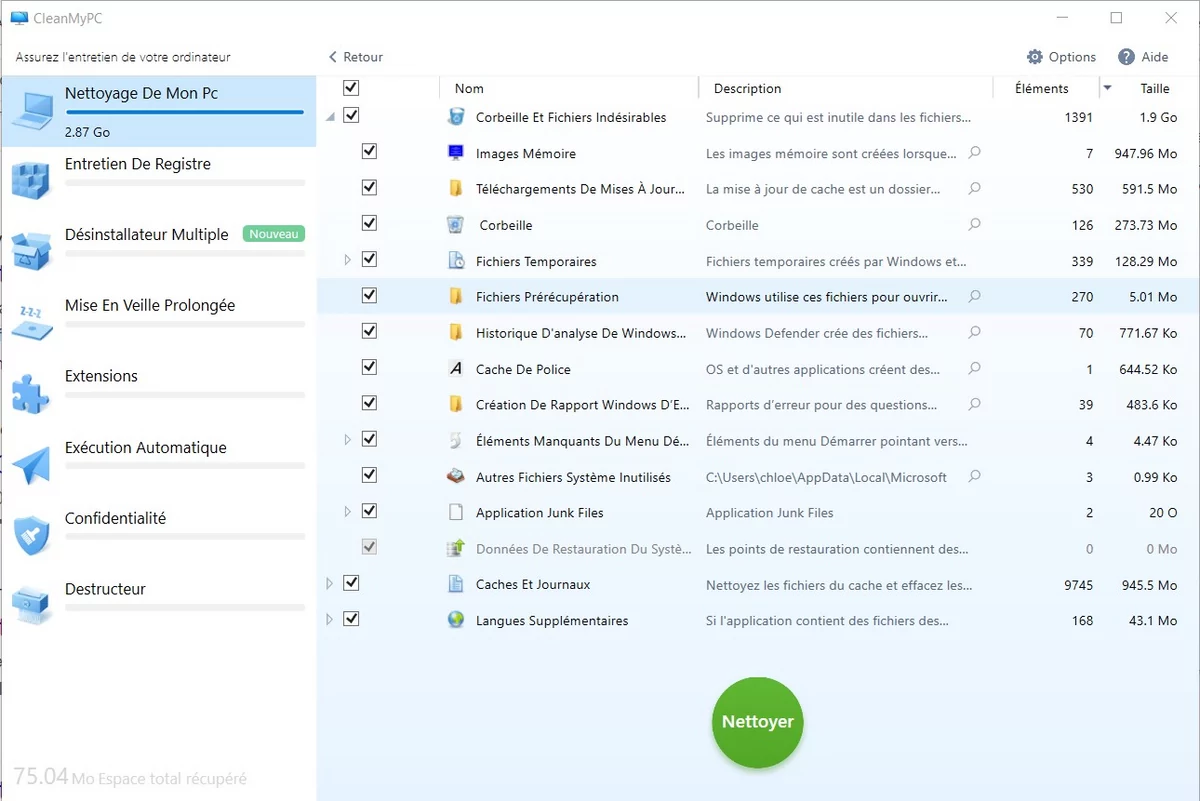Toggle the select-all checkbox in header
The image size is (1200, 801).
(x=351, y=88)
